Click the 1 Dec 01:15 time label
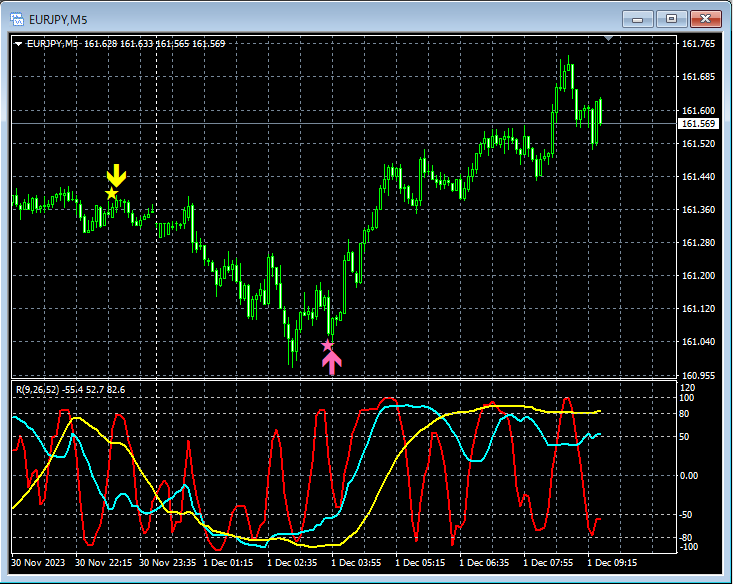 click(228, 562)
